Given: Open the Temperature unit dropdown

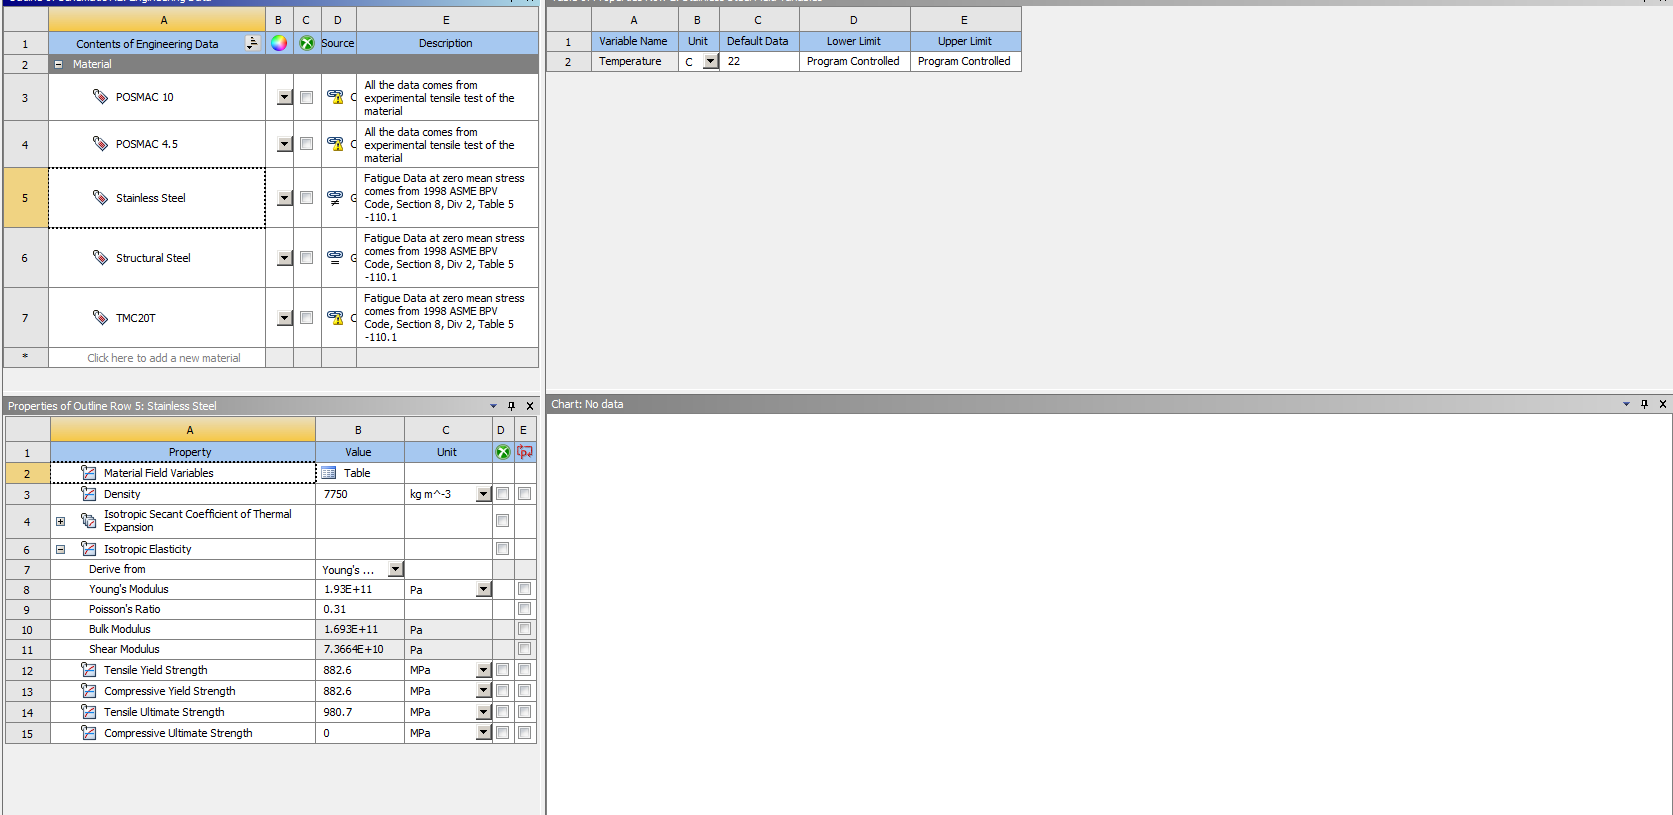Looking at the screenshot, I should point(710,61).
